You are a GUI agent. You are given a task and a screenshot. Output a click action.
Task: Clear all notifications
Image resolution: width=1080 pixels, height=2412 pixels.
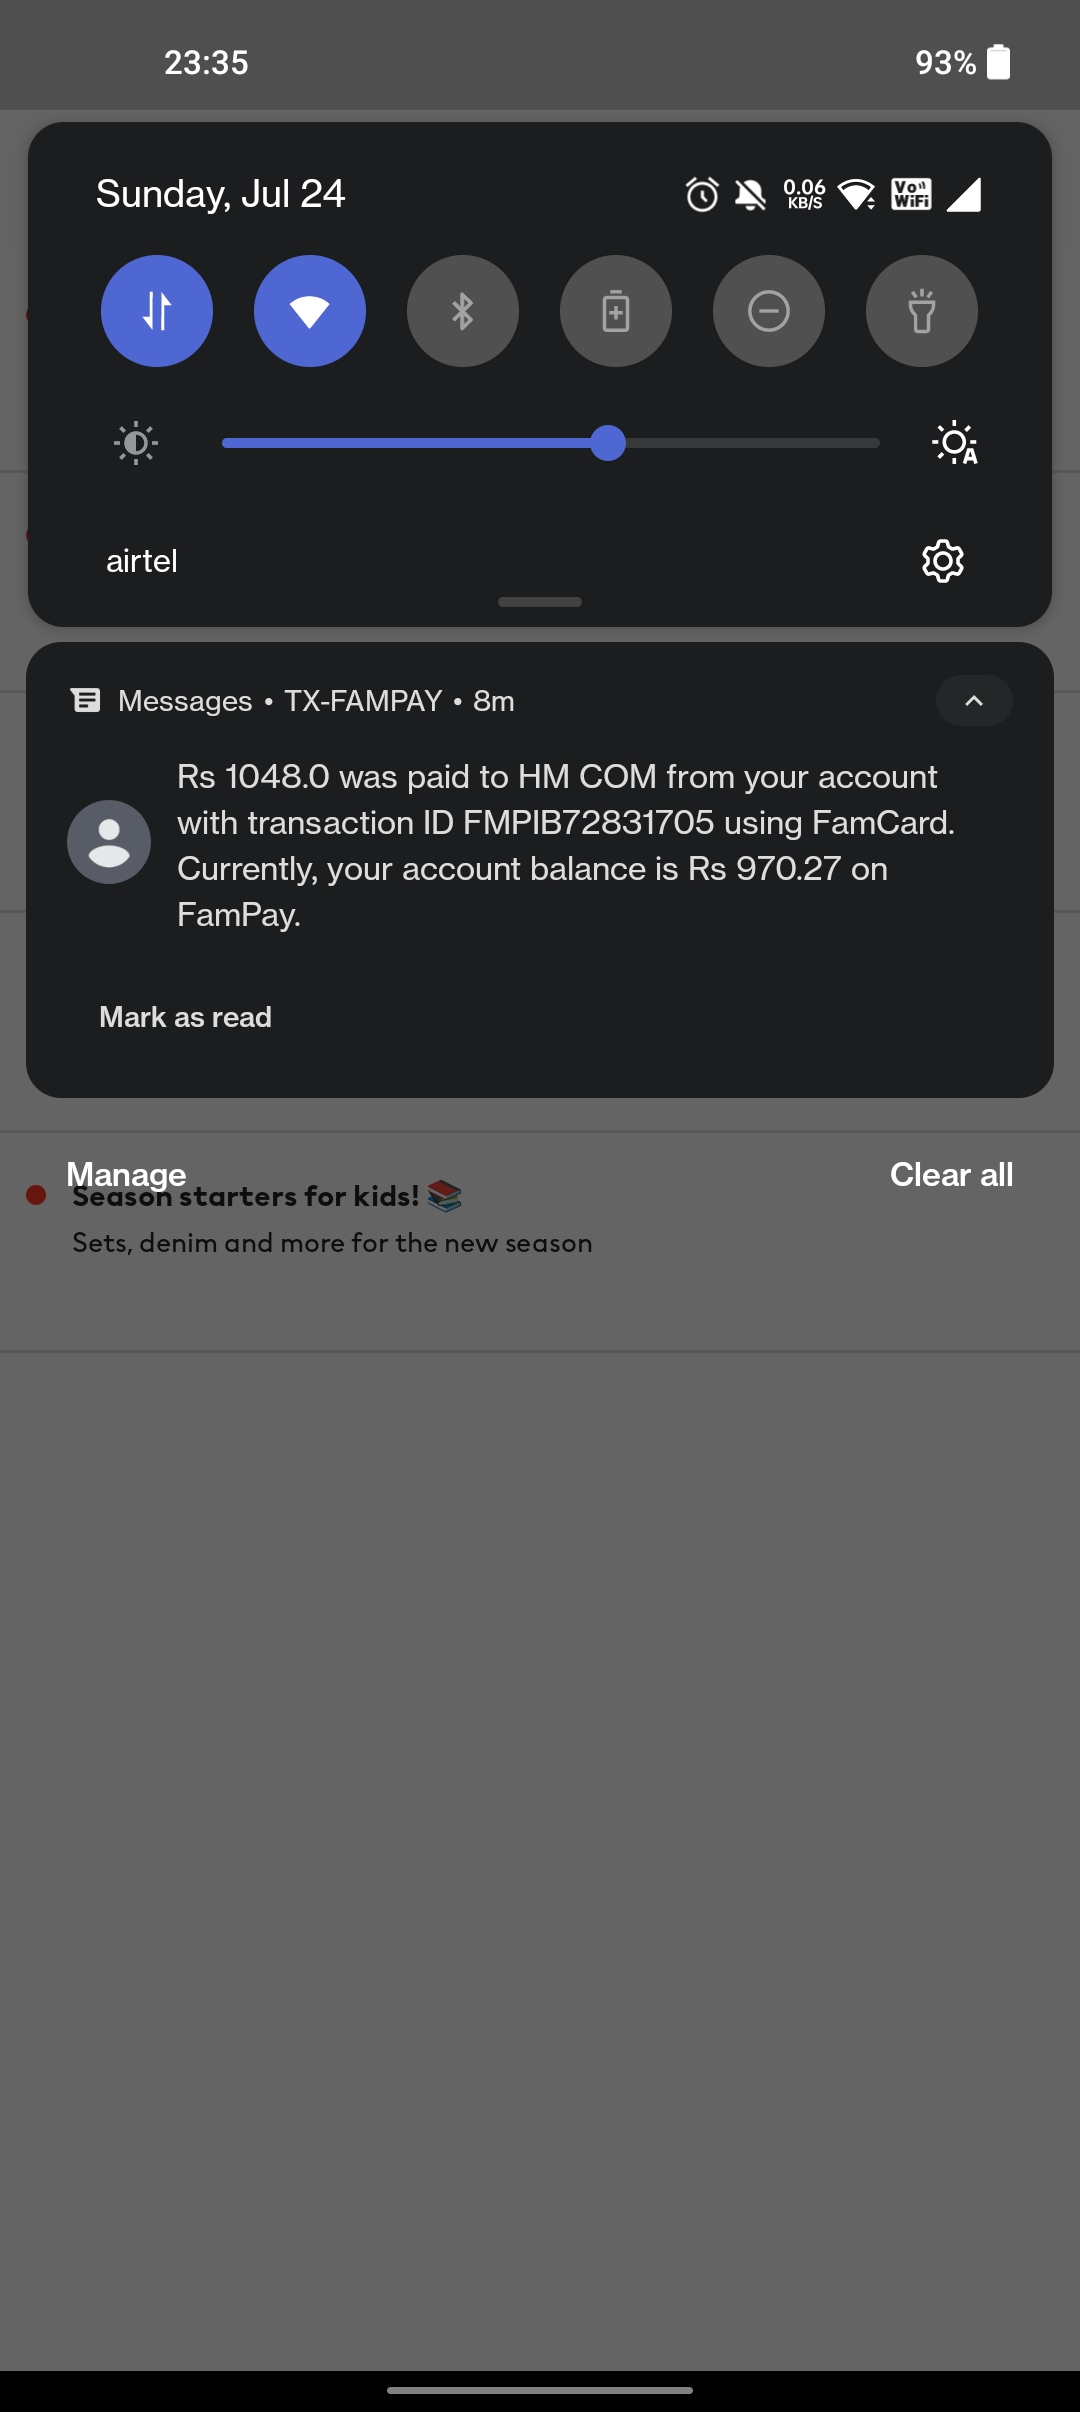(x=950, y=1175)
